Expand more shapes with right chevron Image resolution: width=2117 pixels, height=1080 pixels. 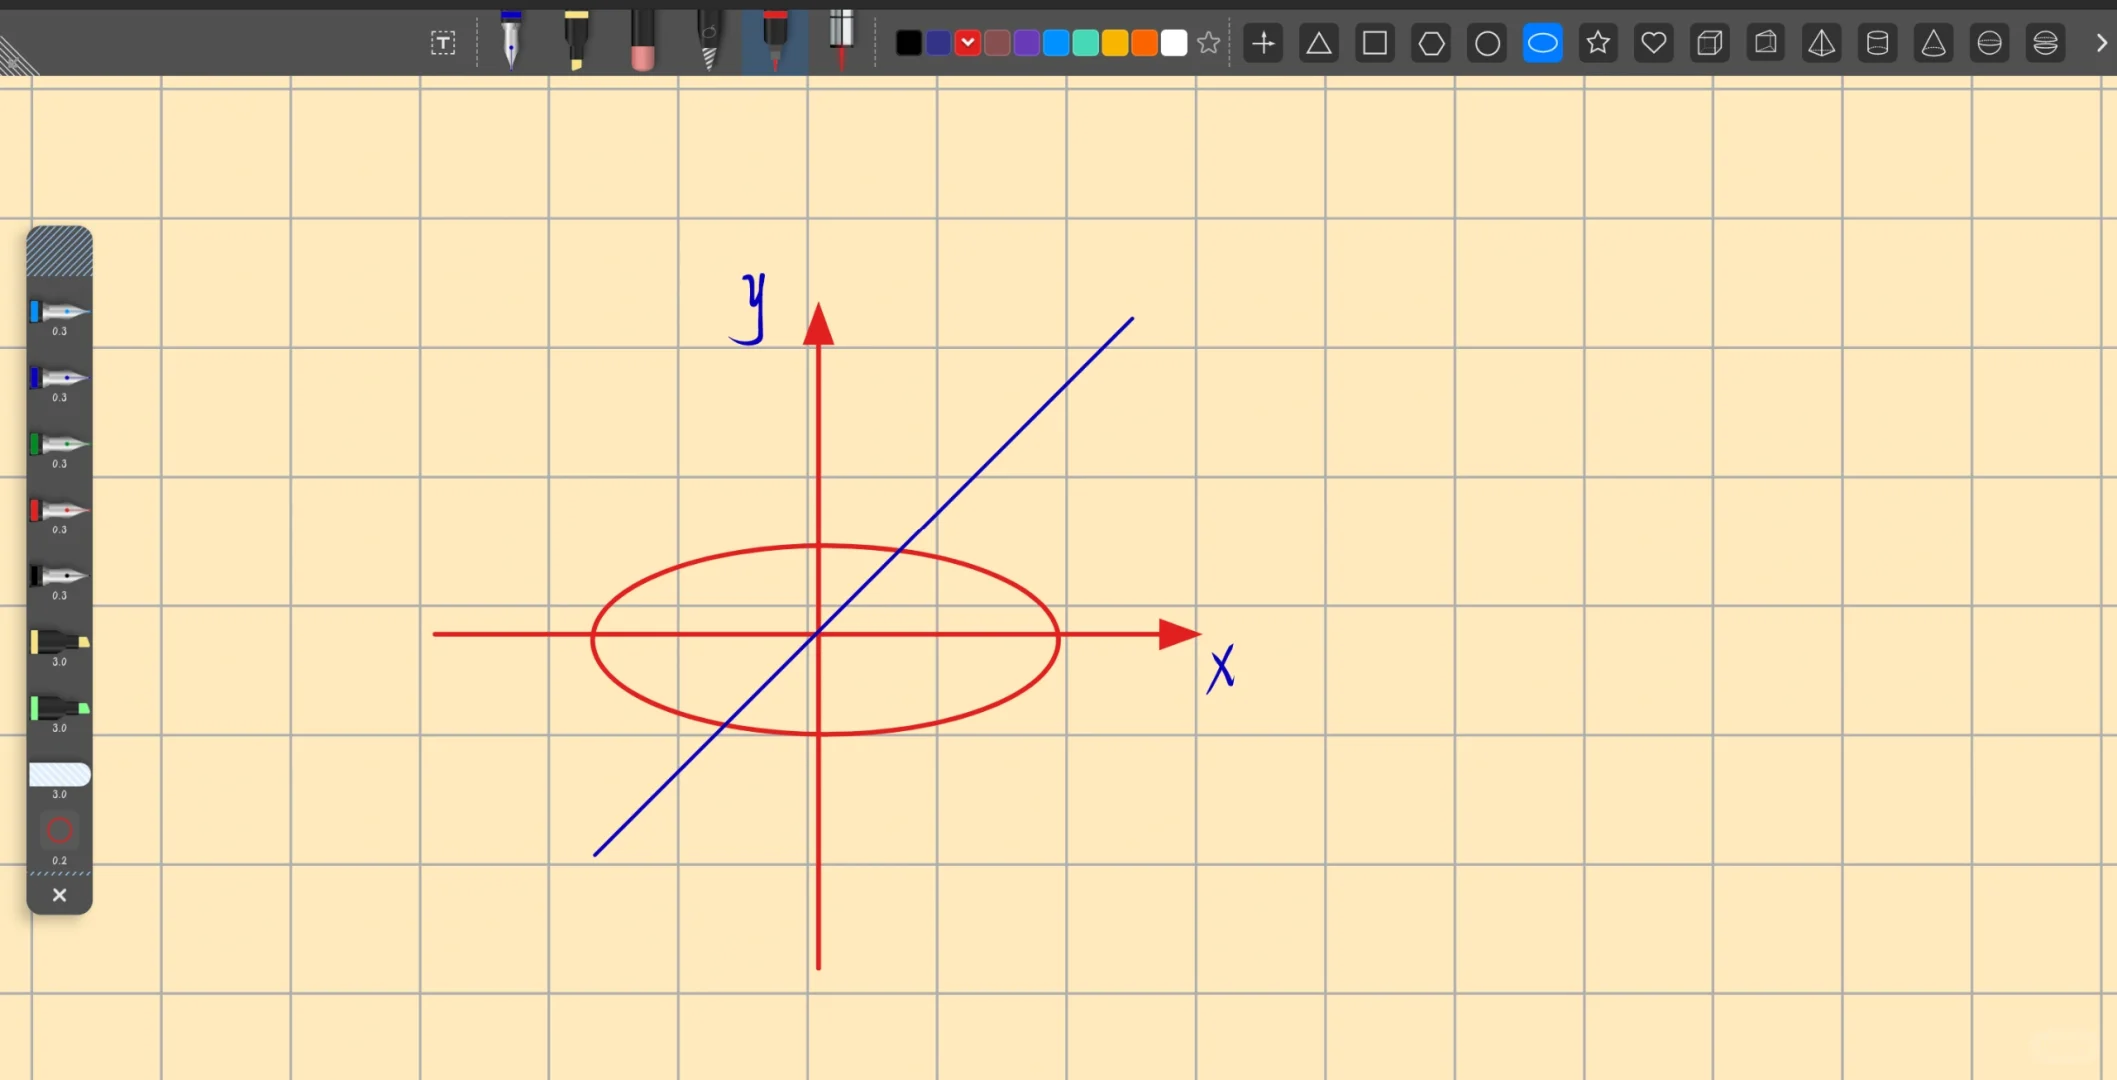pyautogui.click(x=2101, y=43)
